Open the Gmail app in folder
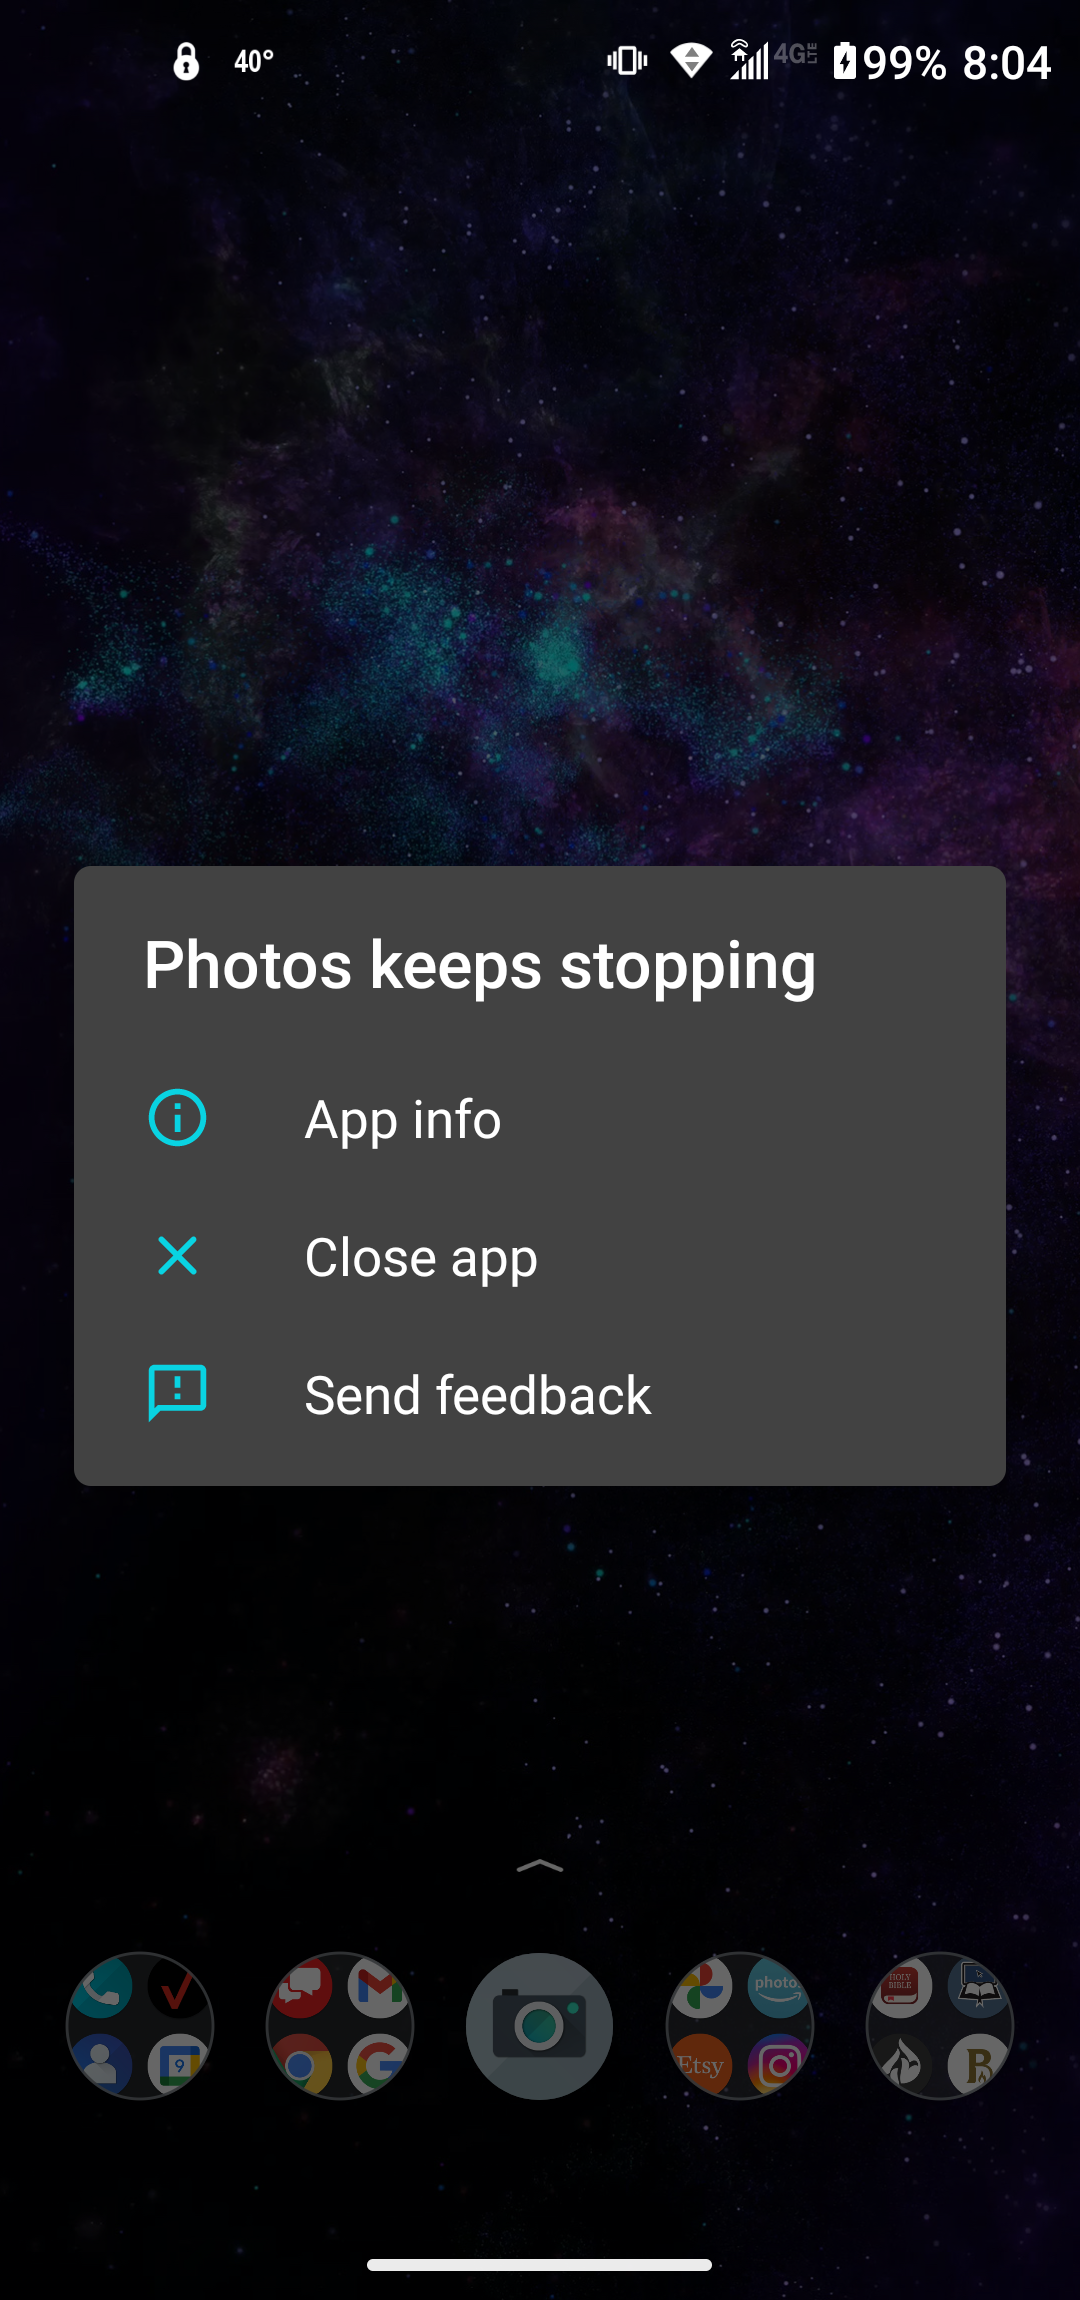The image size is (1080, 2300). click(379, 1987)
